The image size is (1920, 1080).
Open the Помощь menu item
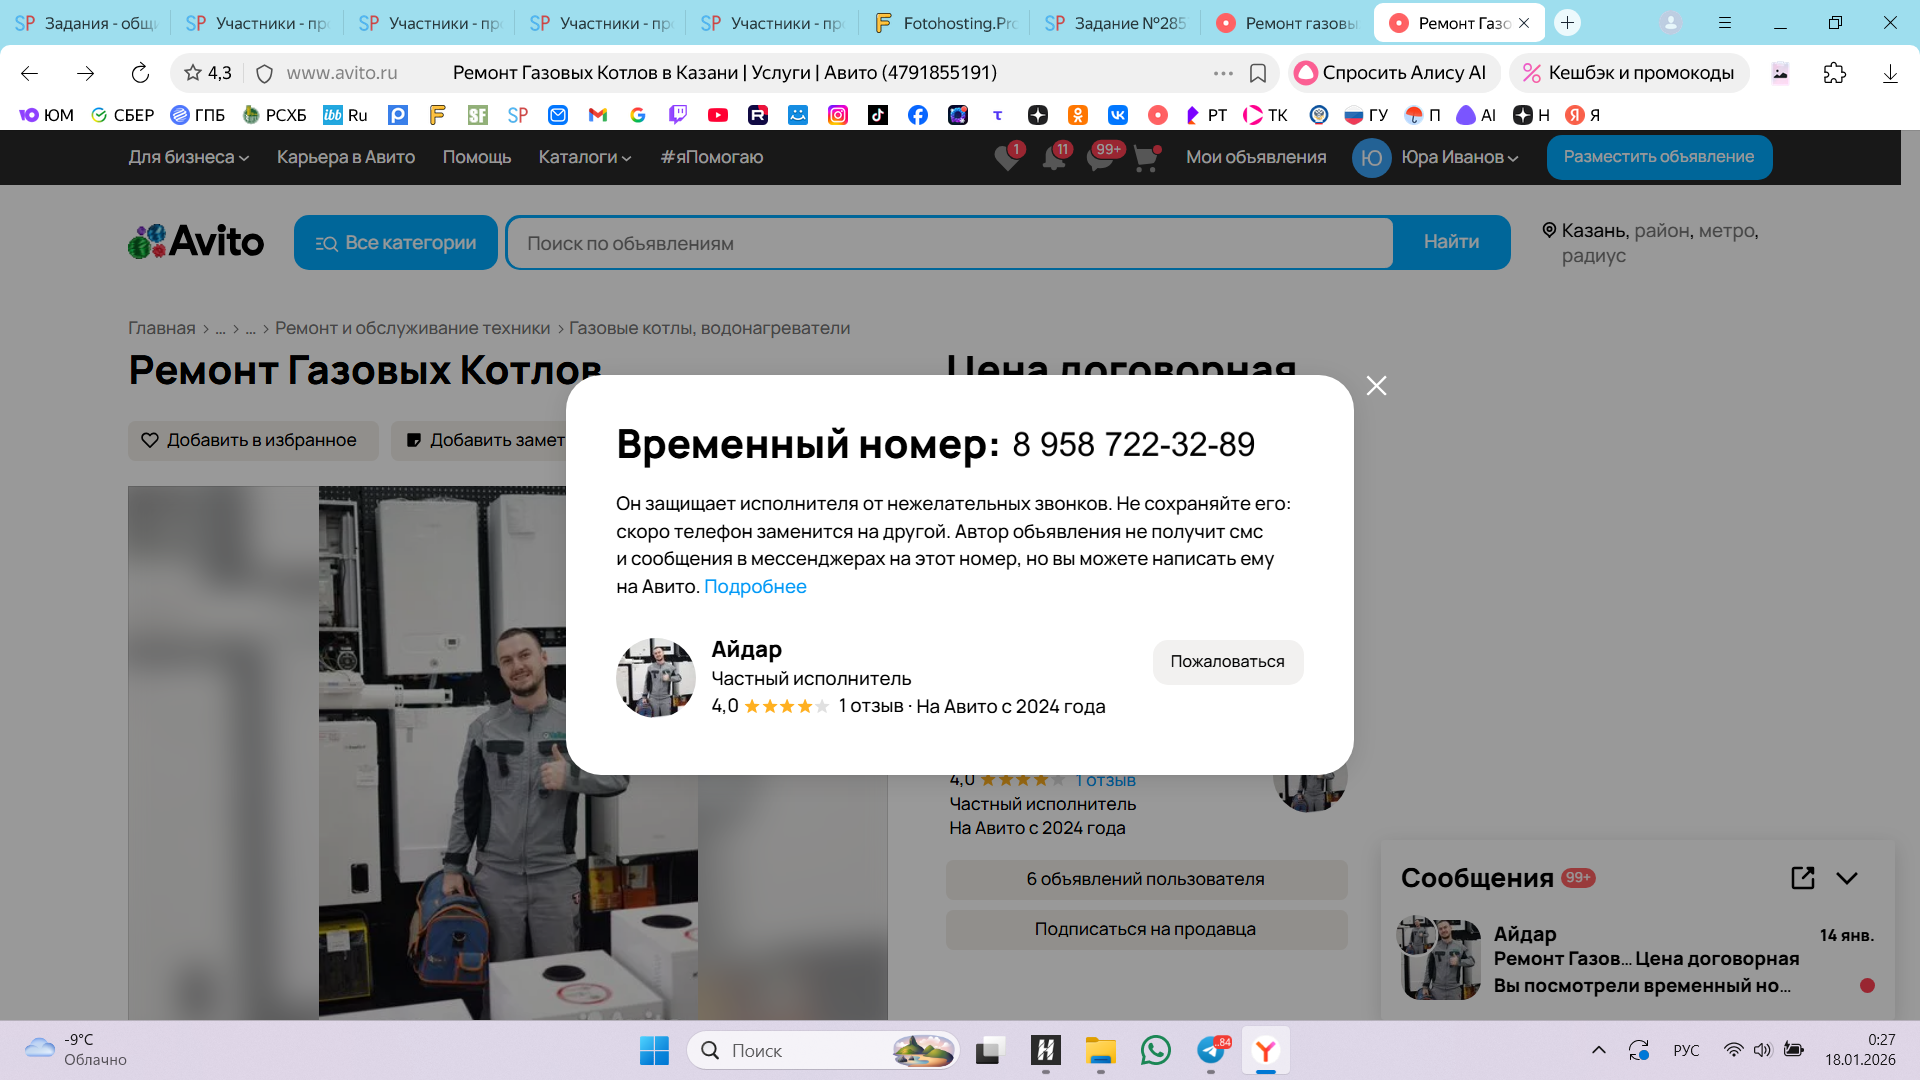pyautogui.click(x=476, y=157)
